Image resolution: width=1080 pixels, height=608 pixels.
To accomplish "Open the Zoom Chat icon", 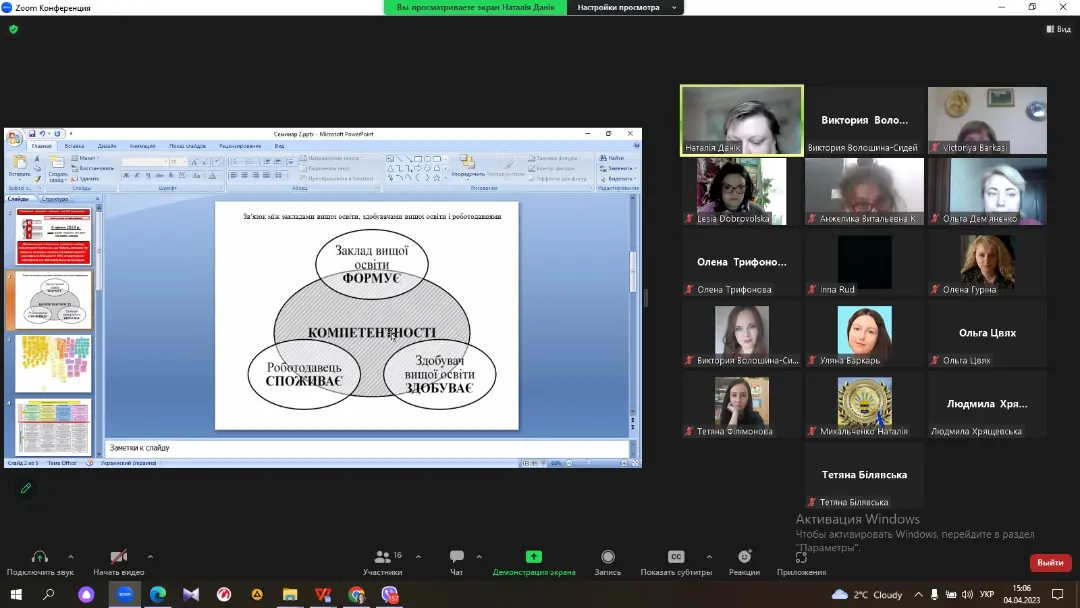I will (x=457, y=557).
